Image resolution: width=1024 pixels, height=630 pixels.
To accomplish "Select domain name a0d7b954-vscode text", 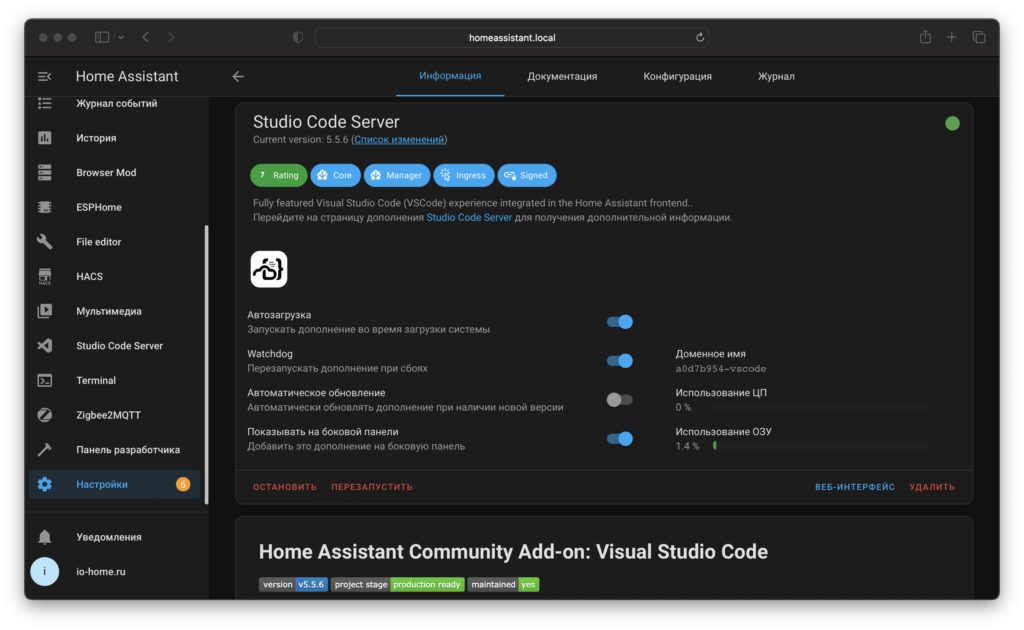I will point(720,369).
